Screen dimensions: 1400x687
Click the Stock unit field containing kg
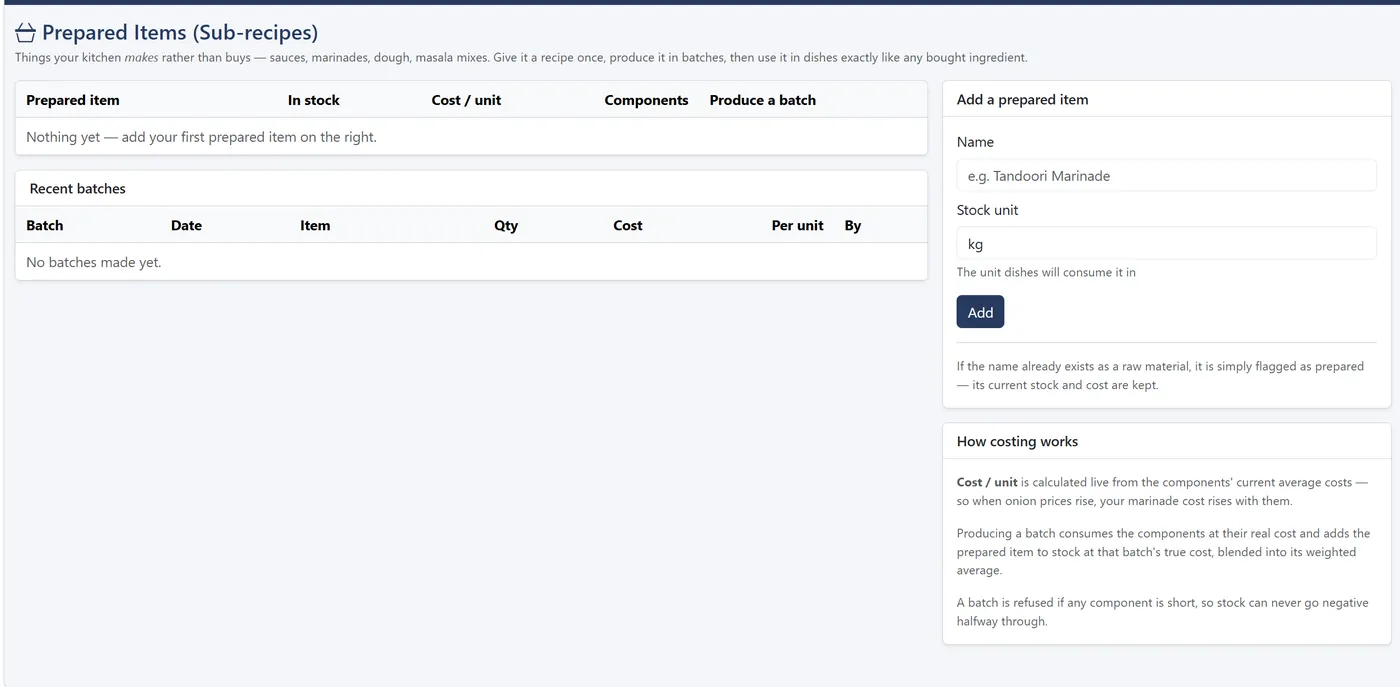[1166, 243]
